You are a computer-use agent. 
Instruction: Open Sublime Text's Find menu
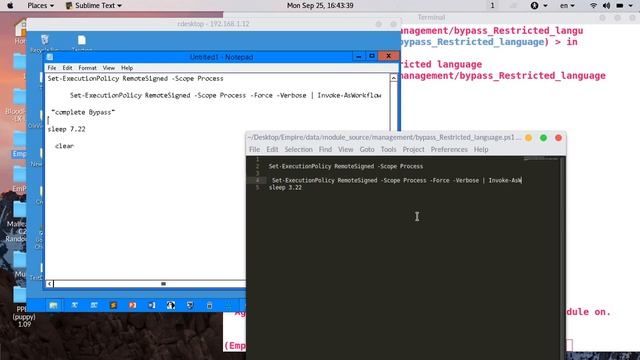coord(325,149)
